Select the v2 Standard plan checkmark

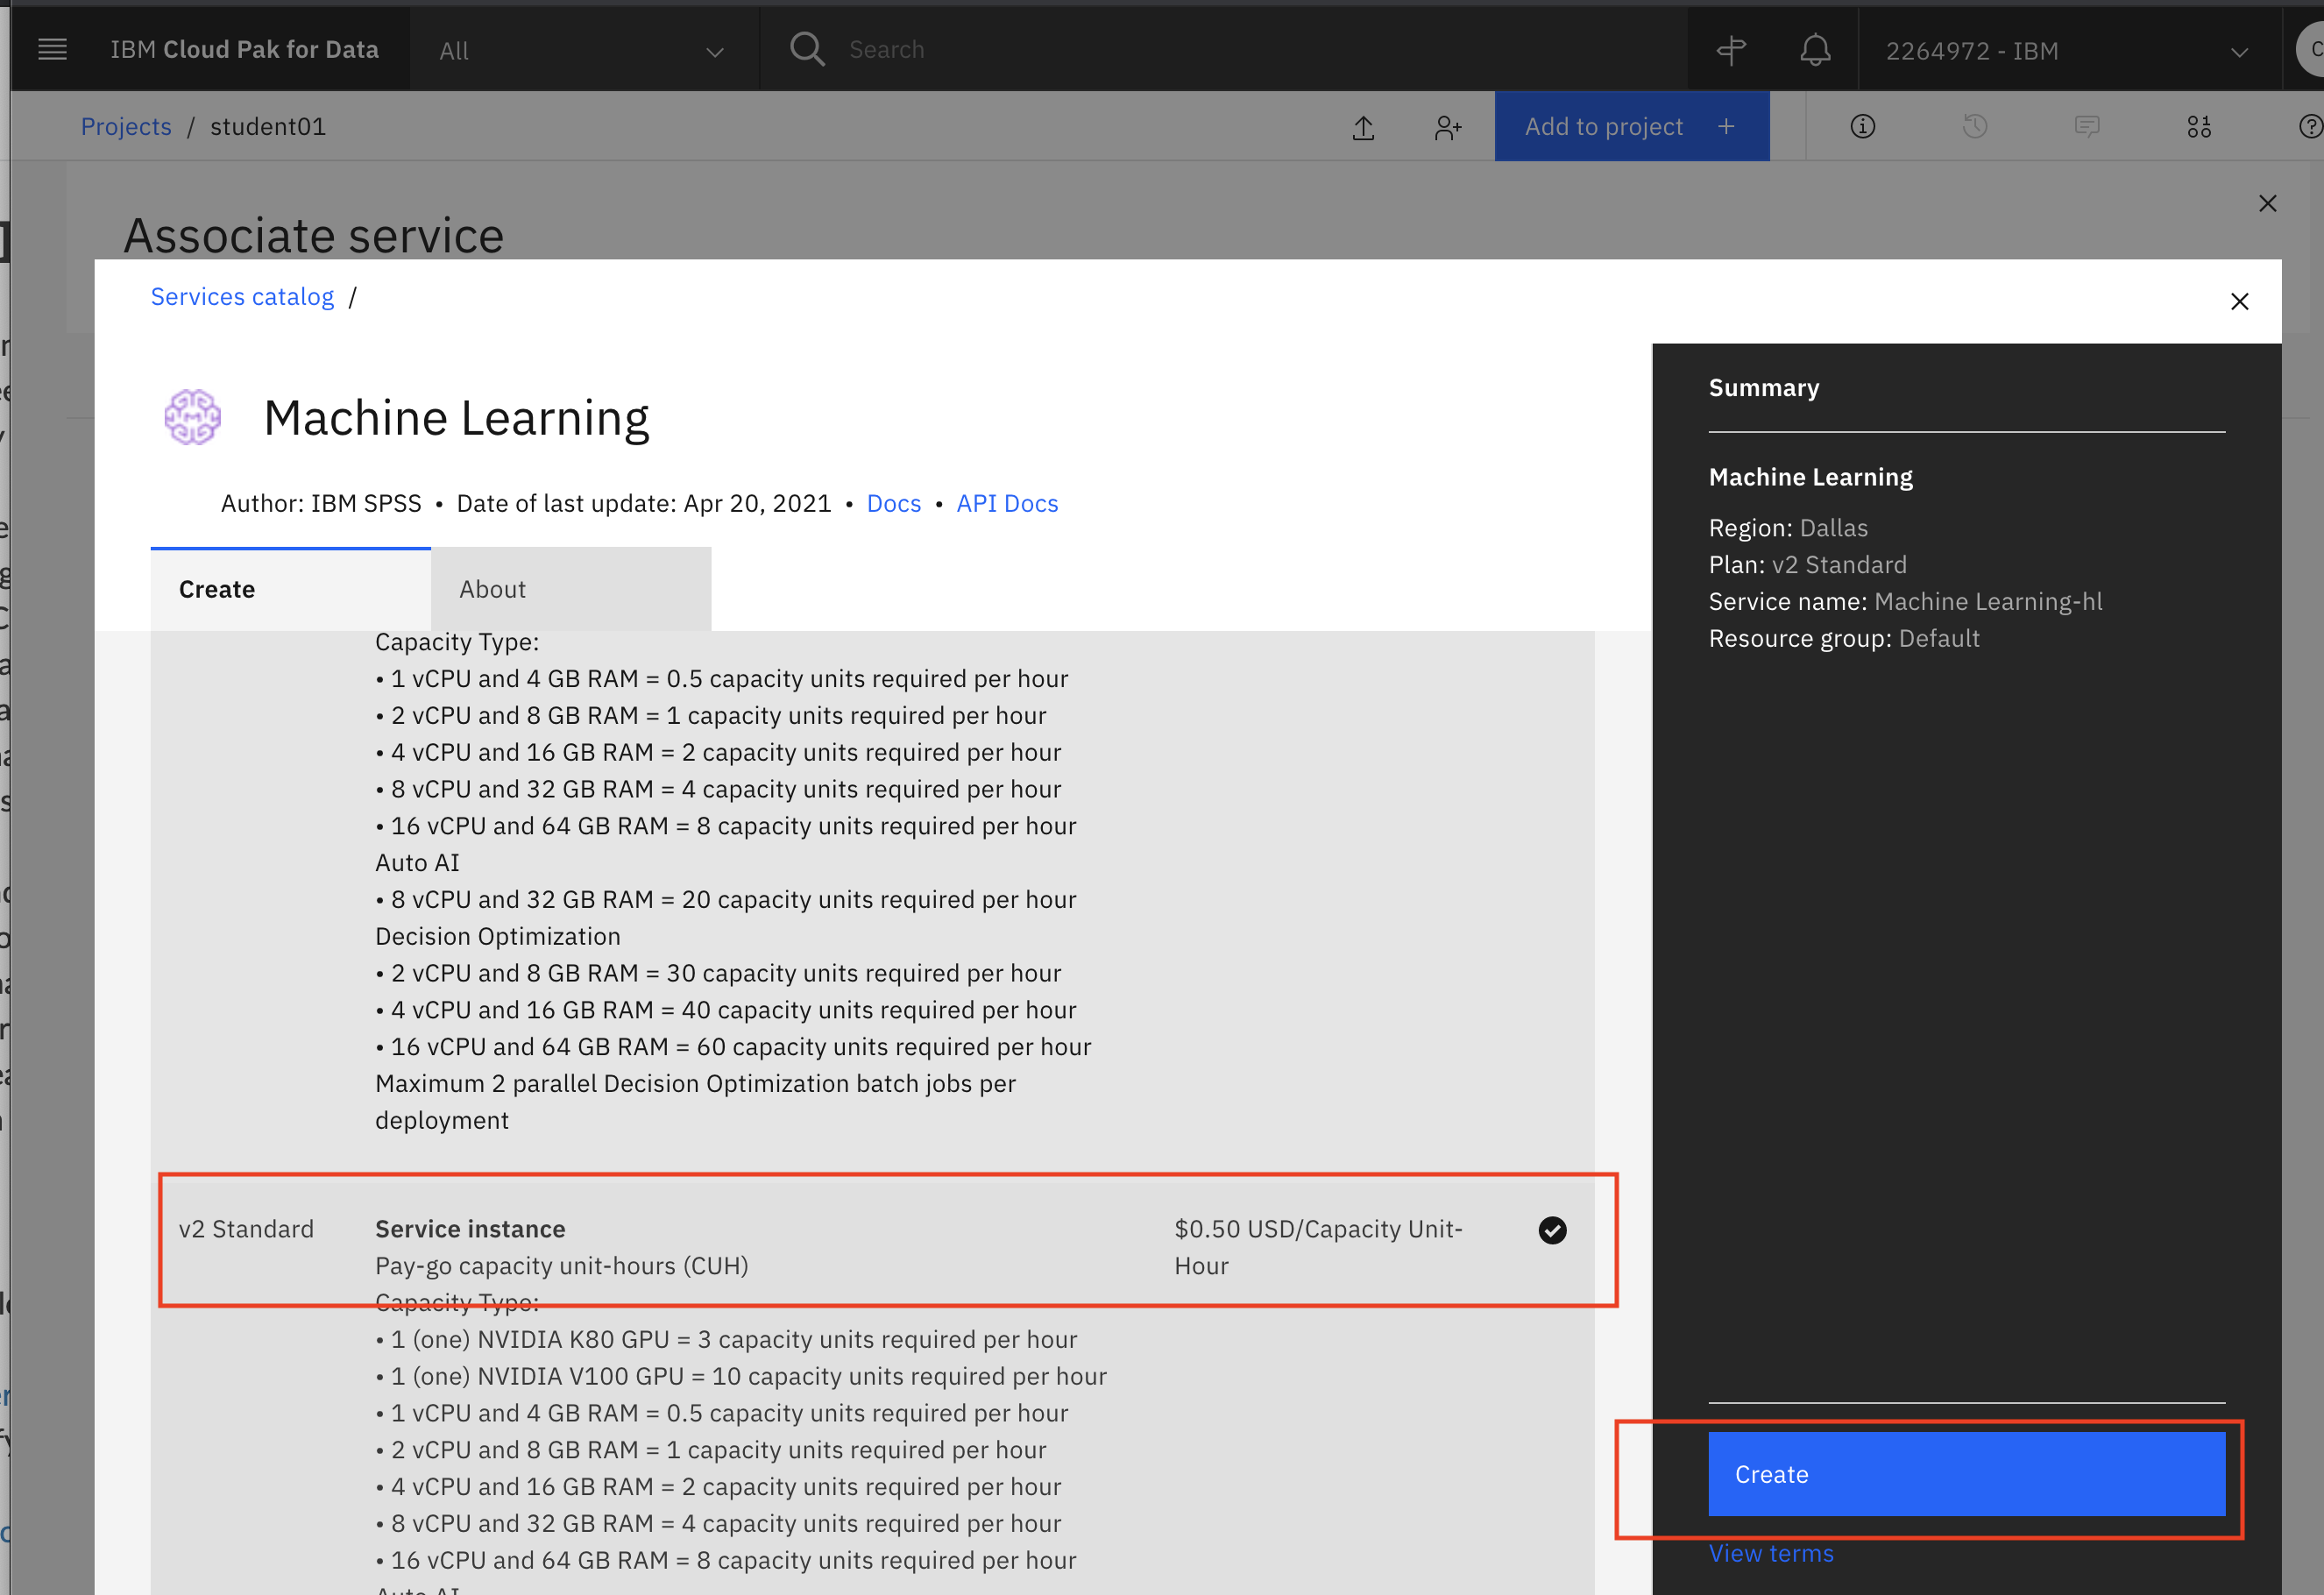(x=1552, y=1229)
